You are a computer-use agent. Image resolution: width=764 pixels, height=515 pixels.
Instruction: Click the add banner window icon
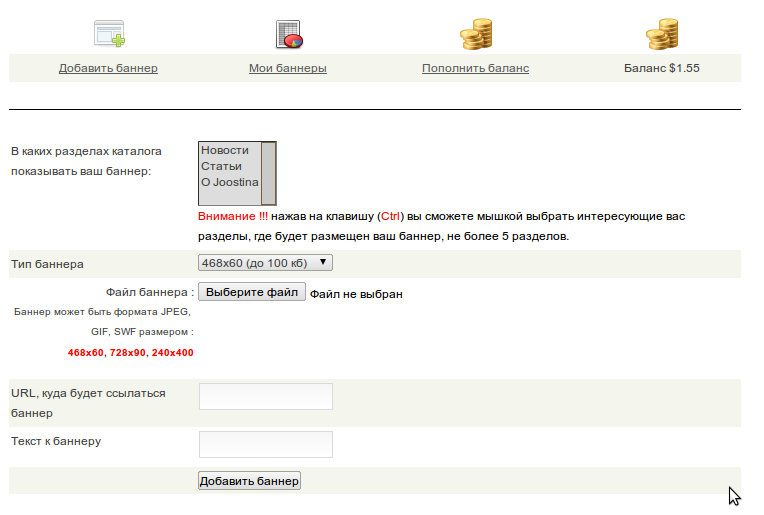coord(109,34)
